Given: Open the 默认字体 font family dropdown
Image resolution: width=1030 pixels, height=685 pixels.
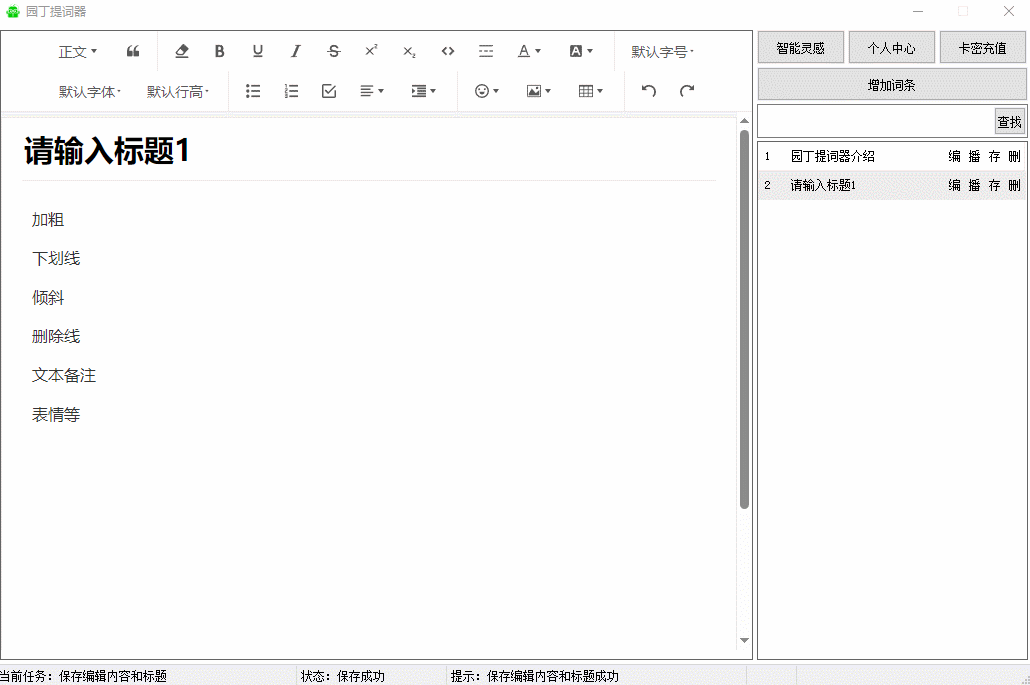Looking at the screenshot, I should (x=90, y=91).
